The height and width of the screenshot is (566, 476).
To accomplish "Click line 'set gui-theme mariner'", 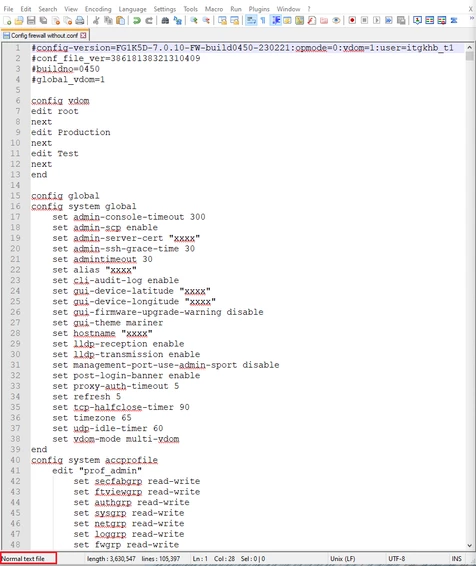I will click(x=108, y=322).
